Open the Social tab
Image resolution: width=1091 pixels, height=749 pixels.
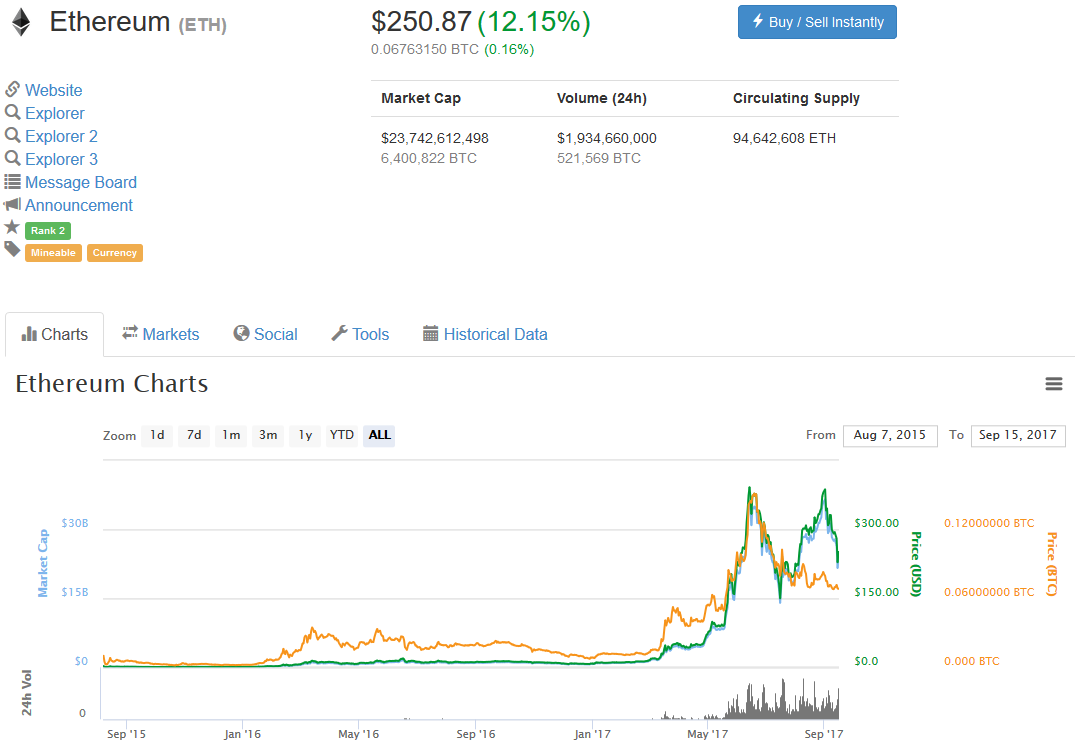(x=265, y=334)
